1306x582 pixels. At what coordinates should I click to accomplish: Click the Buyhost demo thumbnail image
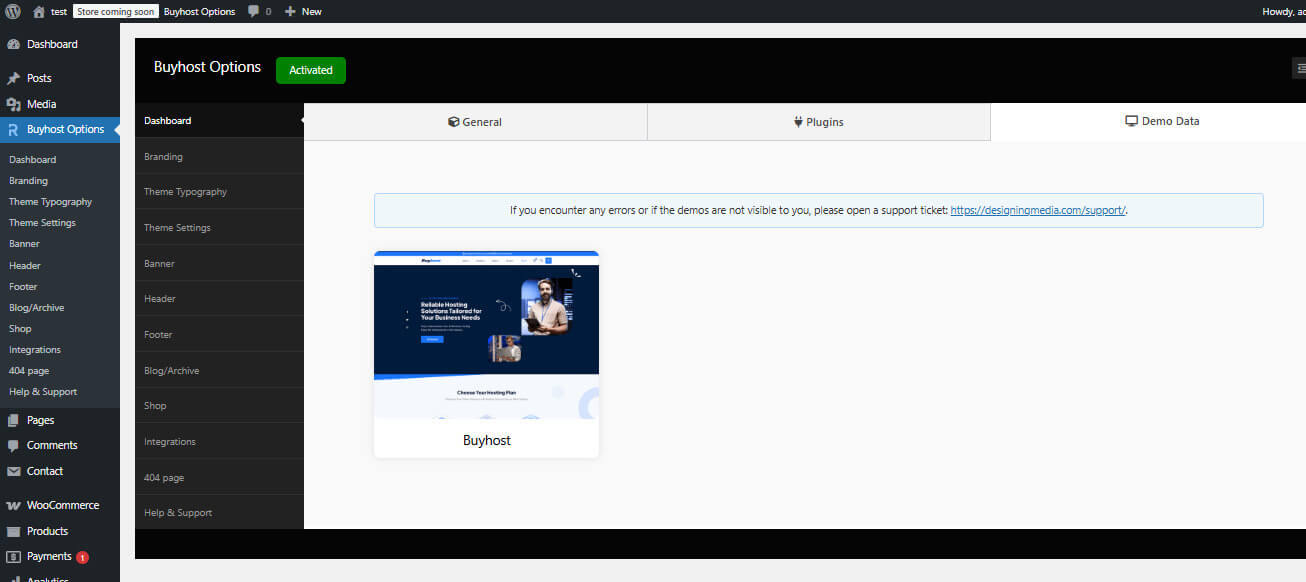pos(486,335)
